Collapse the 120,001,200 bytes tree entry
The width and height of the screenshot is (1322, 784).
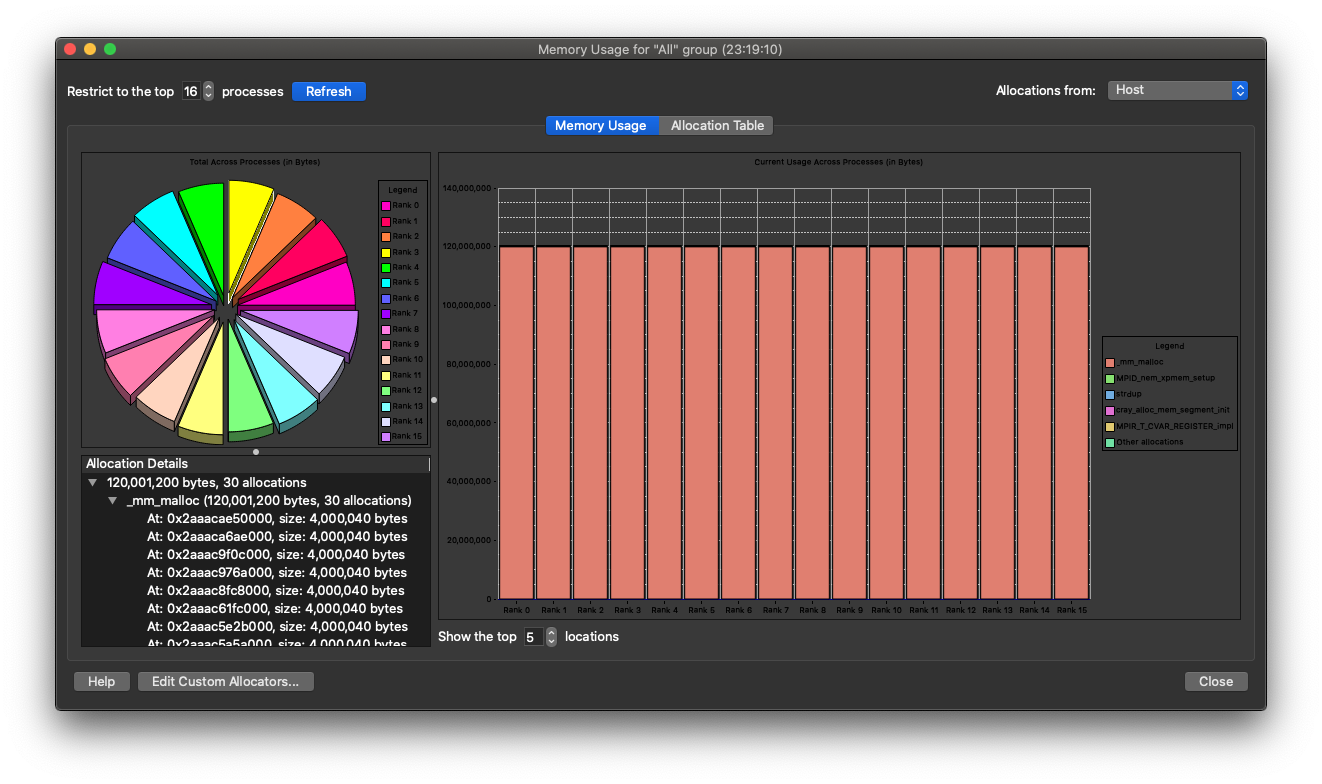pos(93,482)
